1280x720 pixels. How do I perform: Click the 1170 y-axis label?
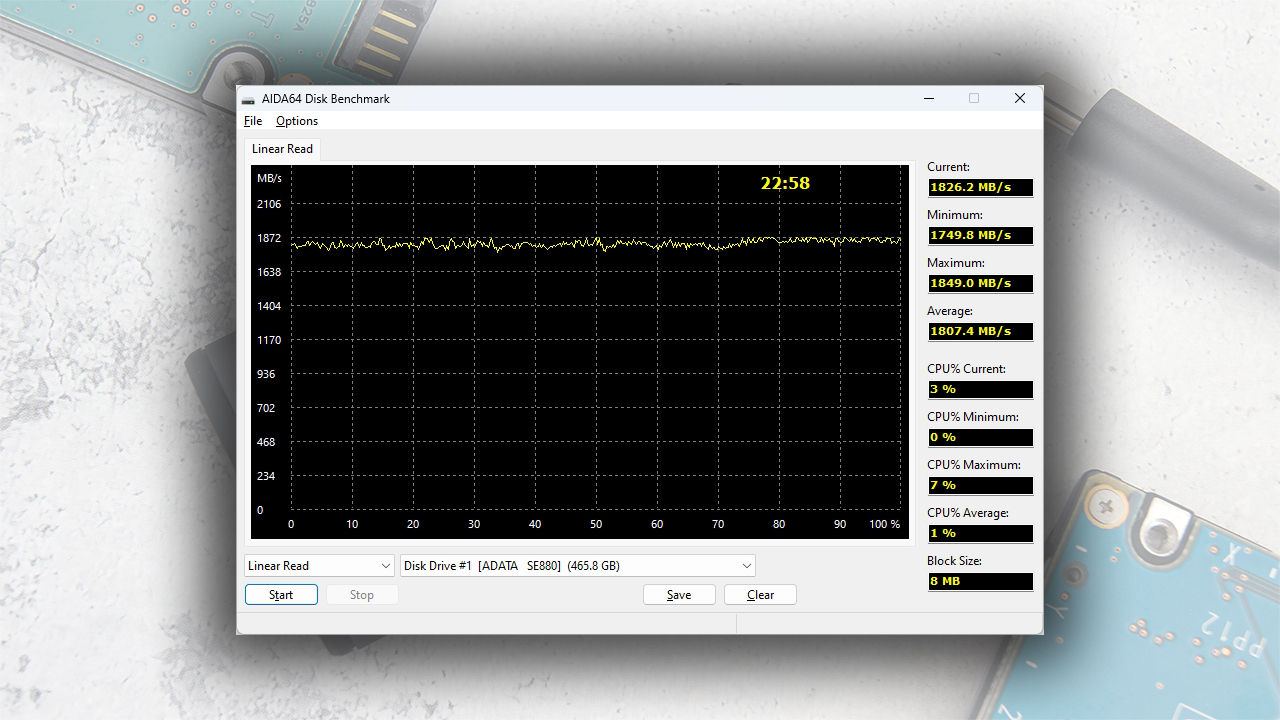tap(269, 340)
